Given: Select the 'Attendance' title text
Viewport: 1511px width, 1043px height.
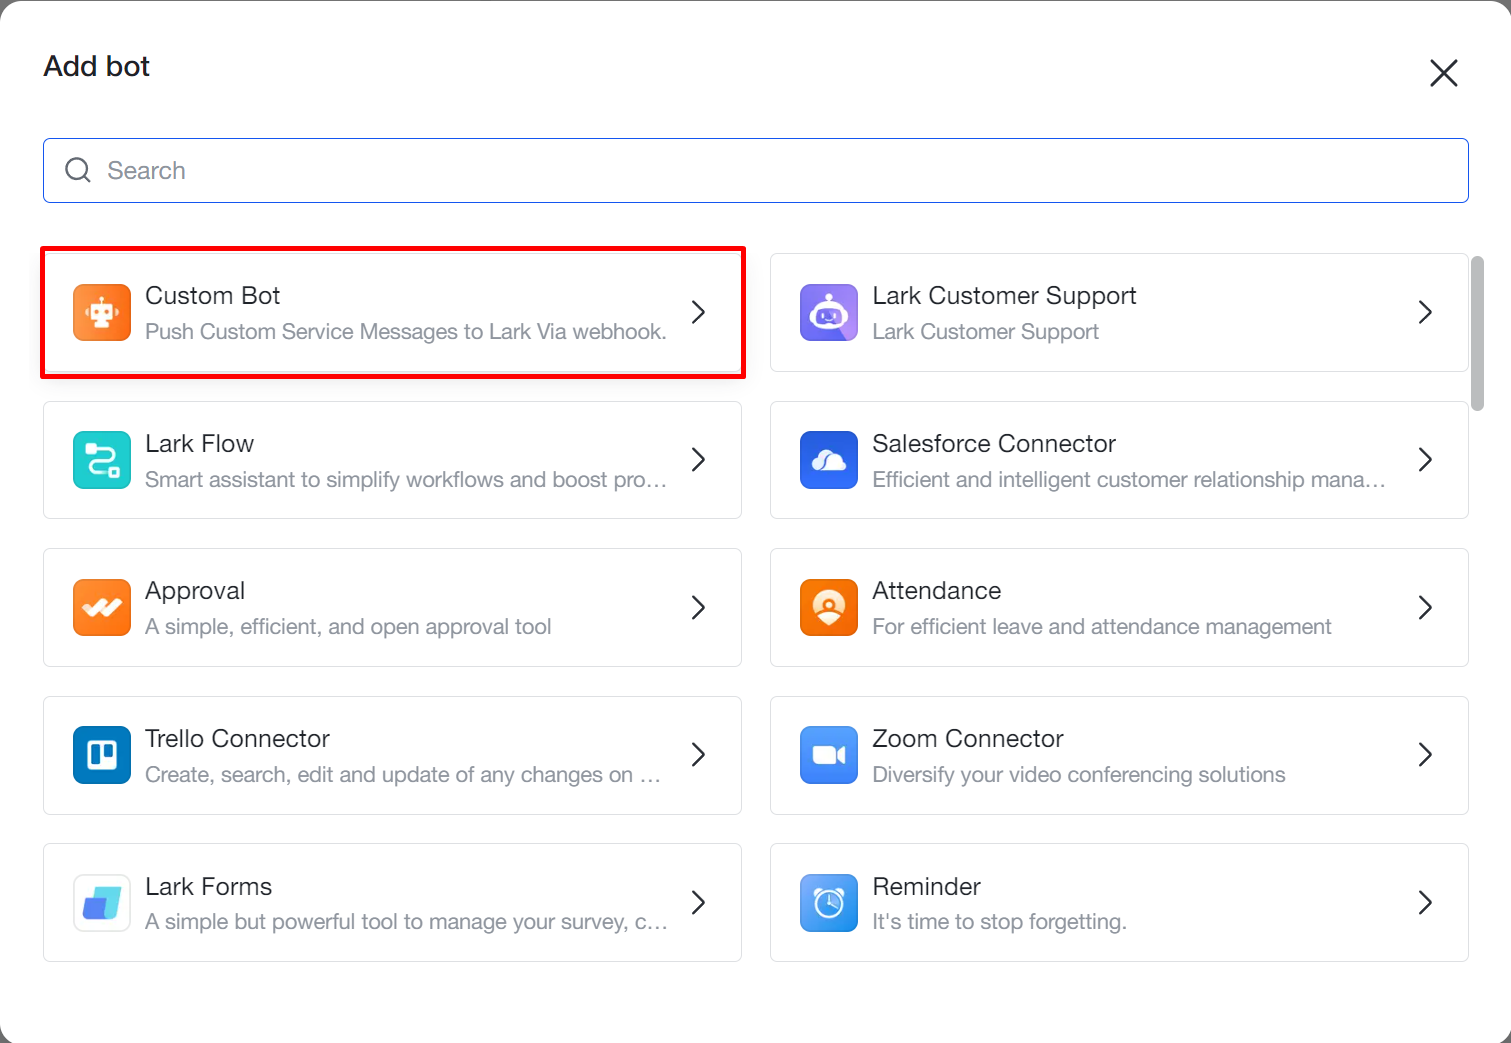Looking at the screenshot, I should point(936,591).
